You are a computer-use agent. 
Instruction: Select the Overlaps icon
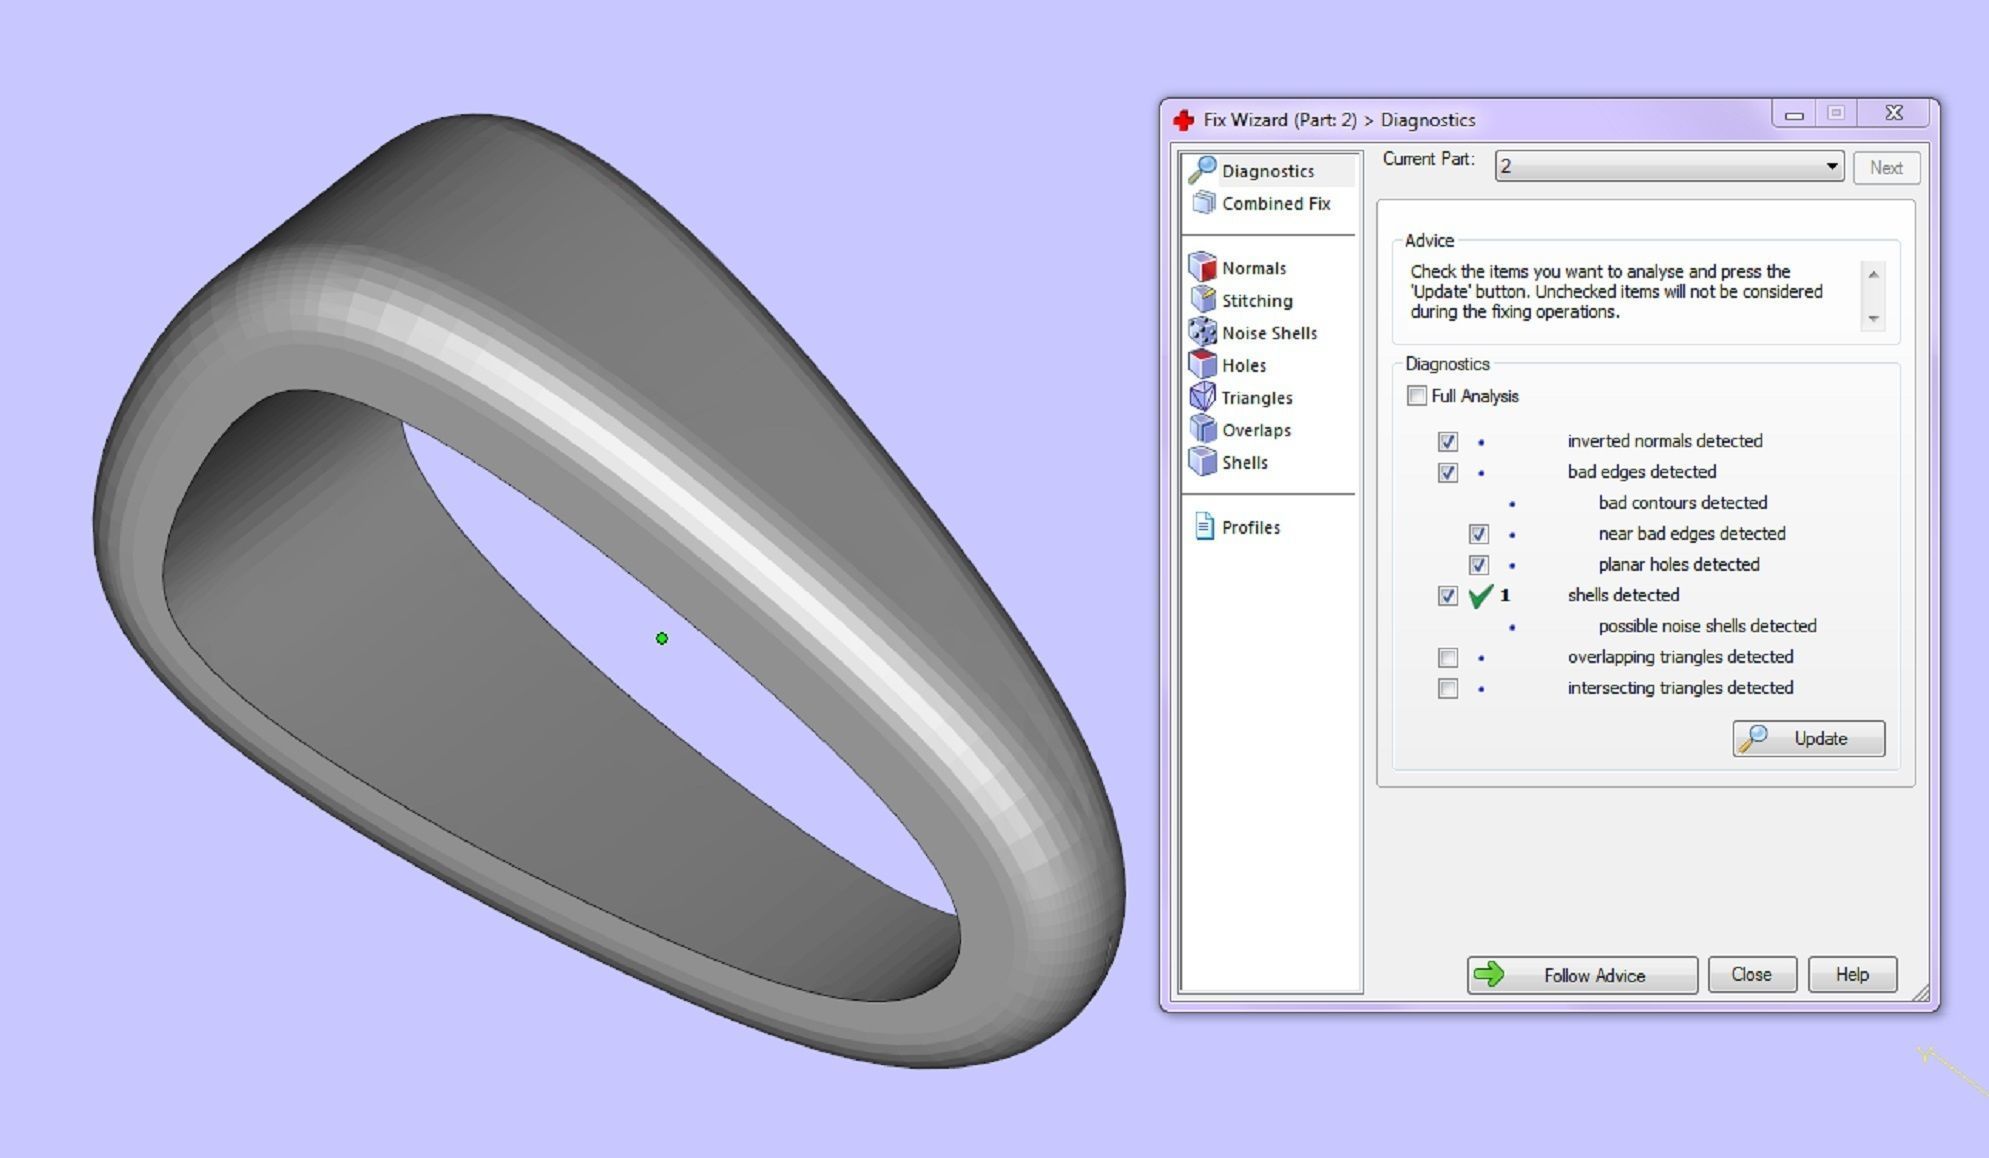pyautogui.click(x=1202, y=429)
